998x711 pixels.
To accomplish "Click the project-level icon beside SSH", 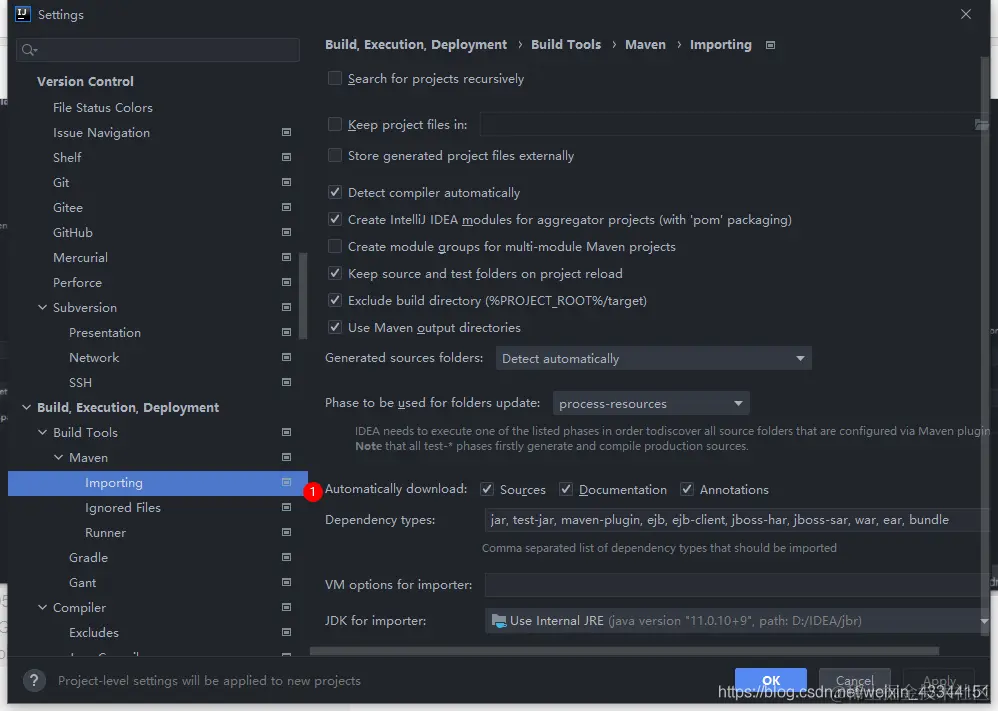I will [x=286, y=382].
